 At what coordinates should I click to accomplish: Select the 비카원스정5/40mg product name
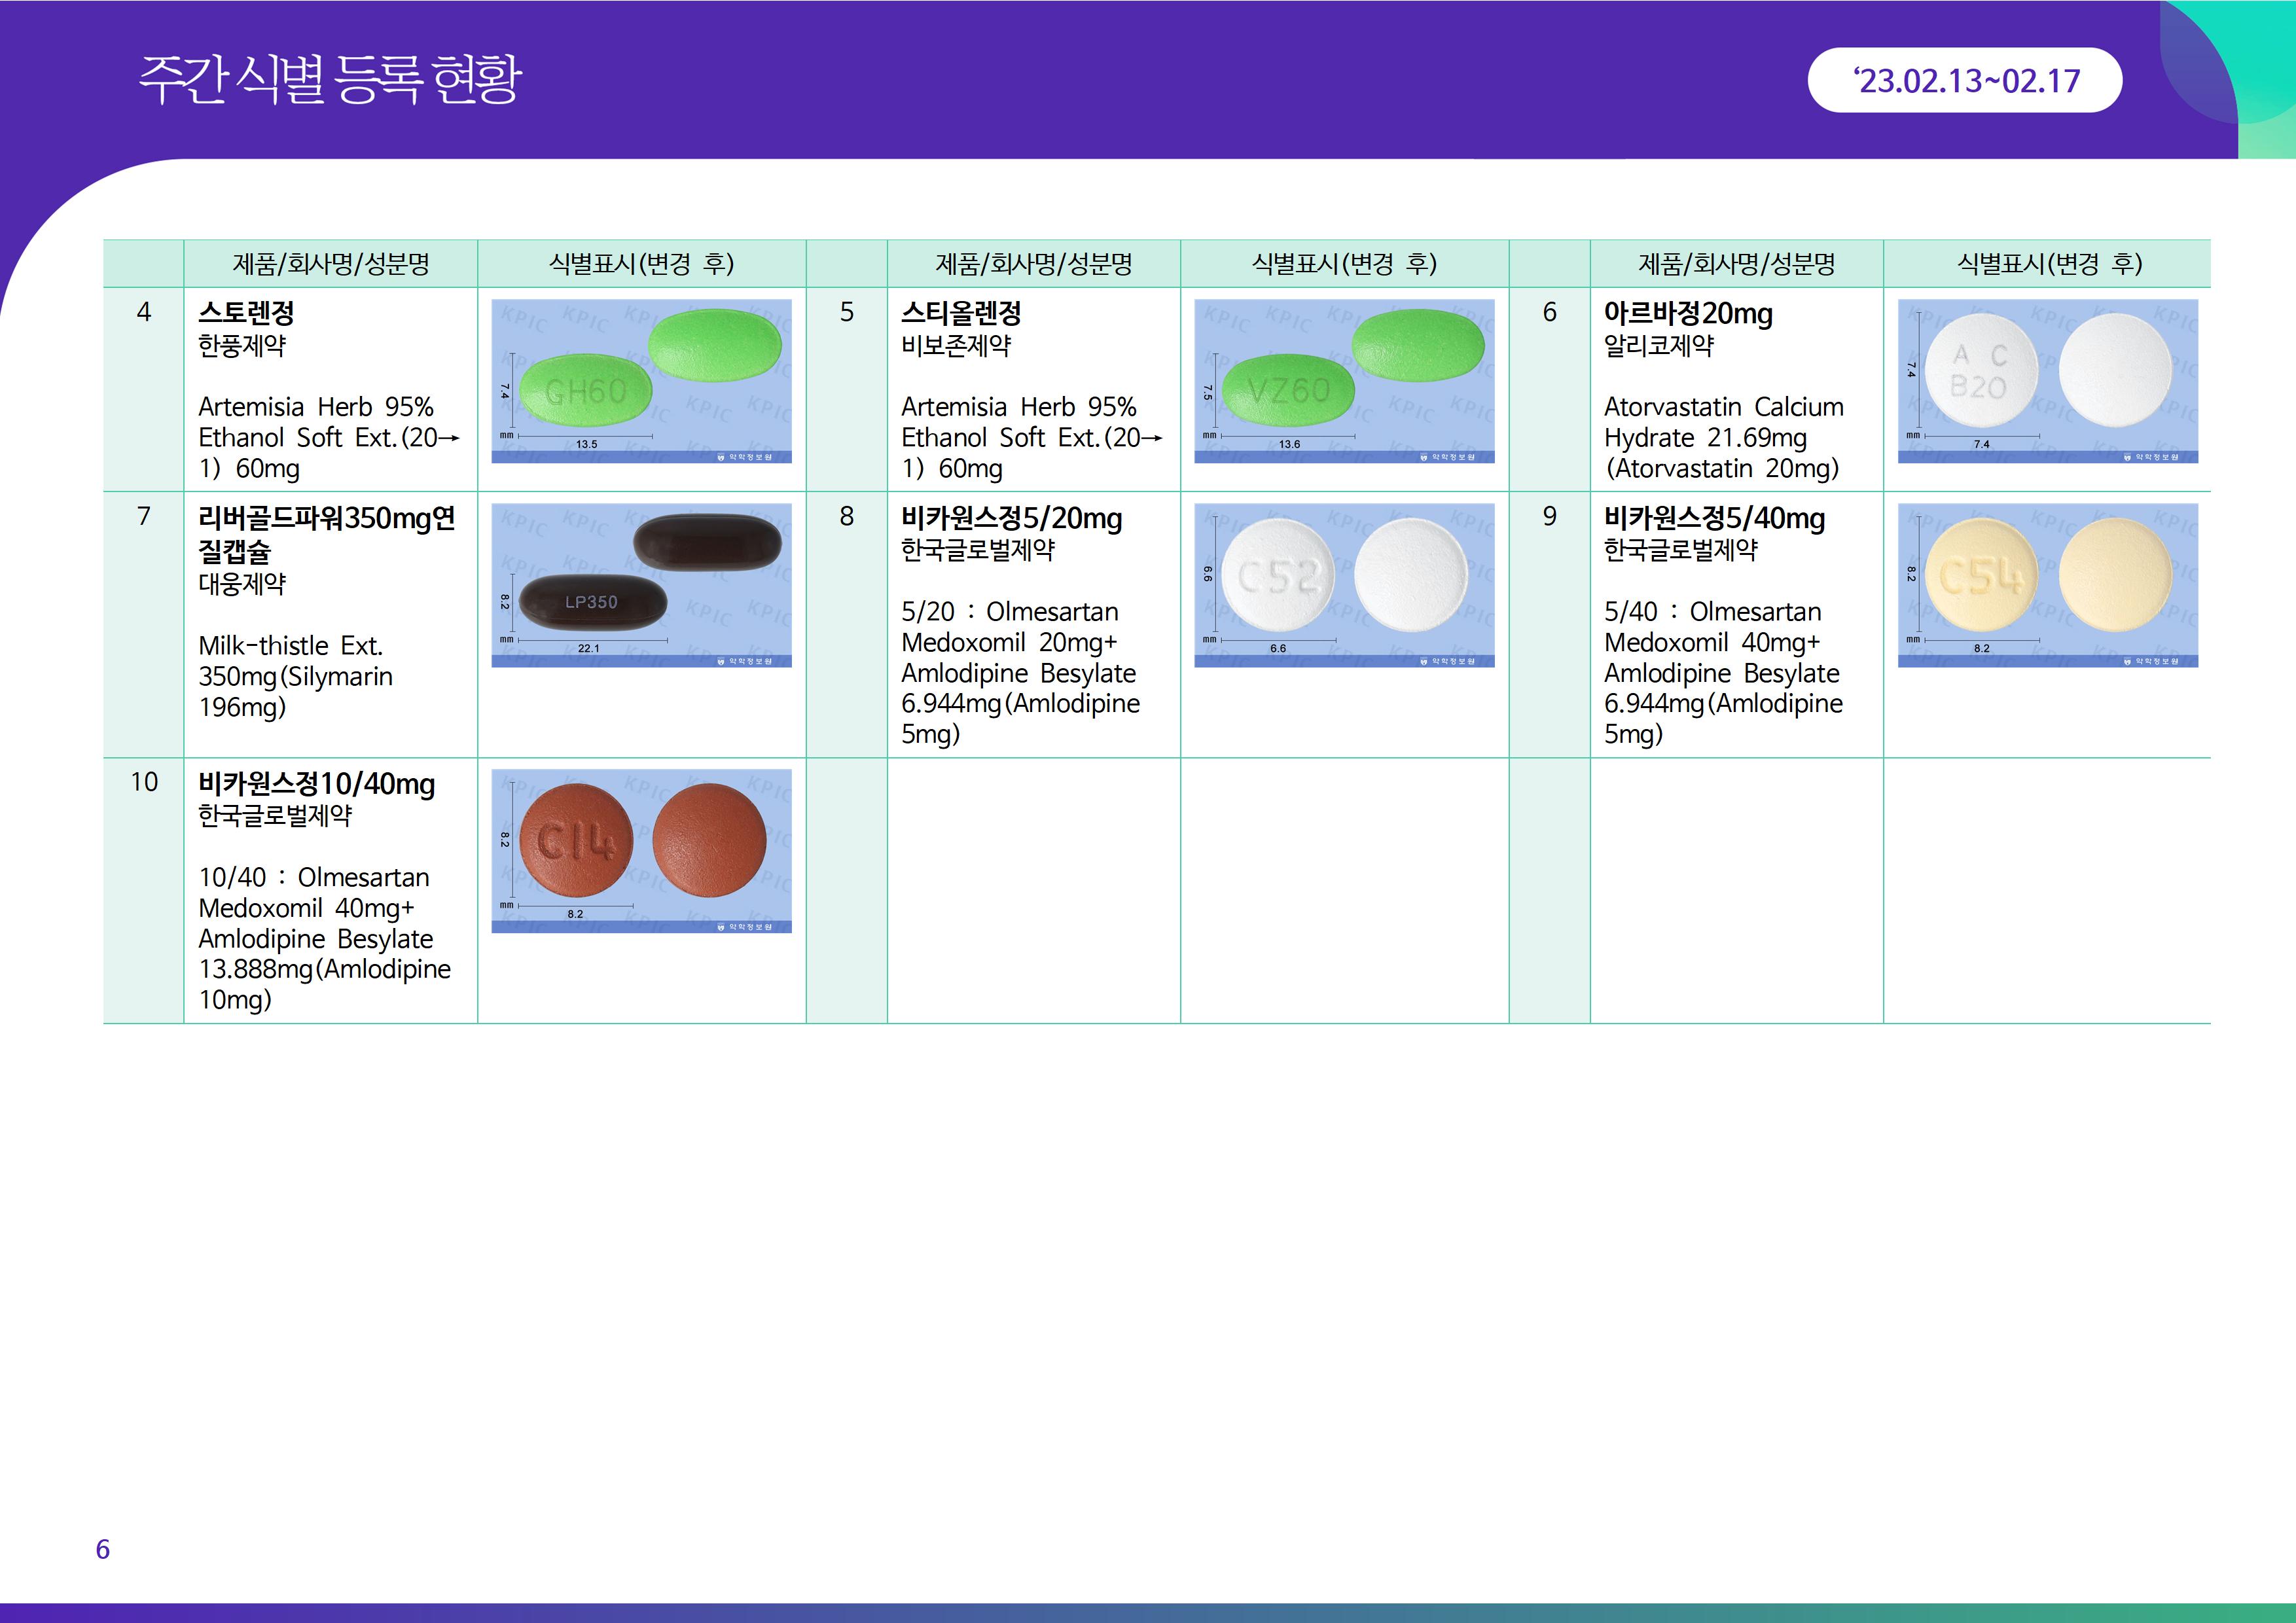click(x=1714, y=518)
